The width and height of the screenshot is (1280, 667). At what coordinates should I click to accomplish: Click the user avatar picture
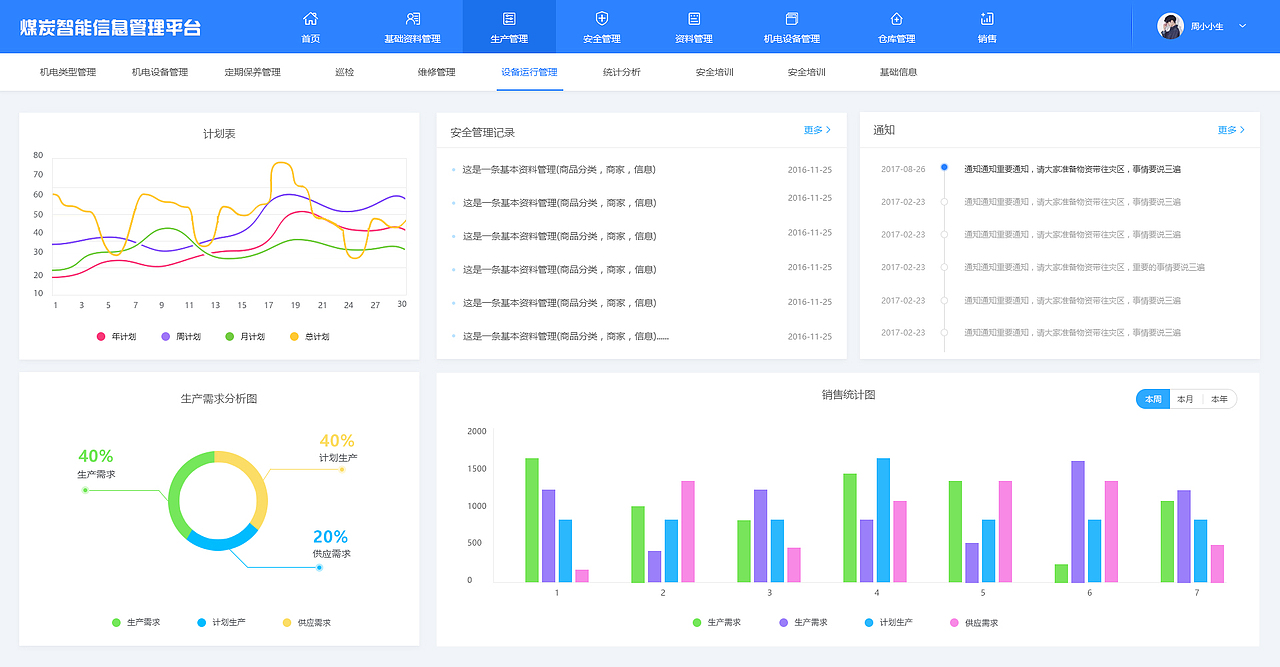[1170, 26]
